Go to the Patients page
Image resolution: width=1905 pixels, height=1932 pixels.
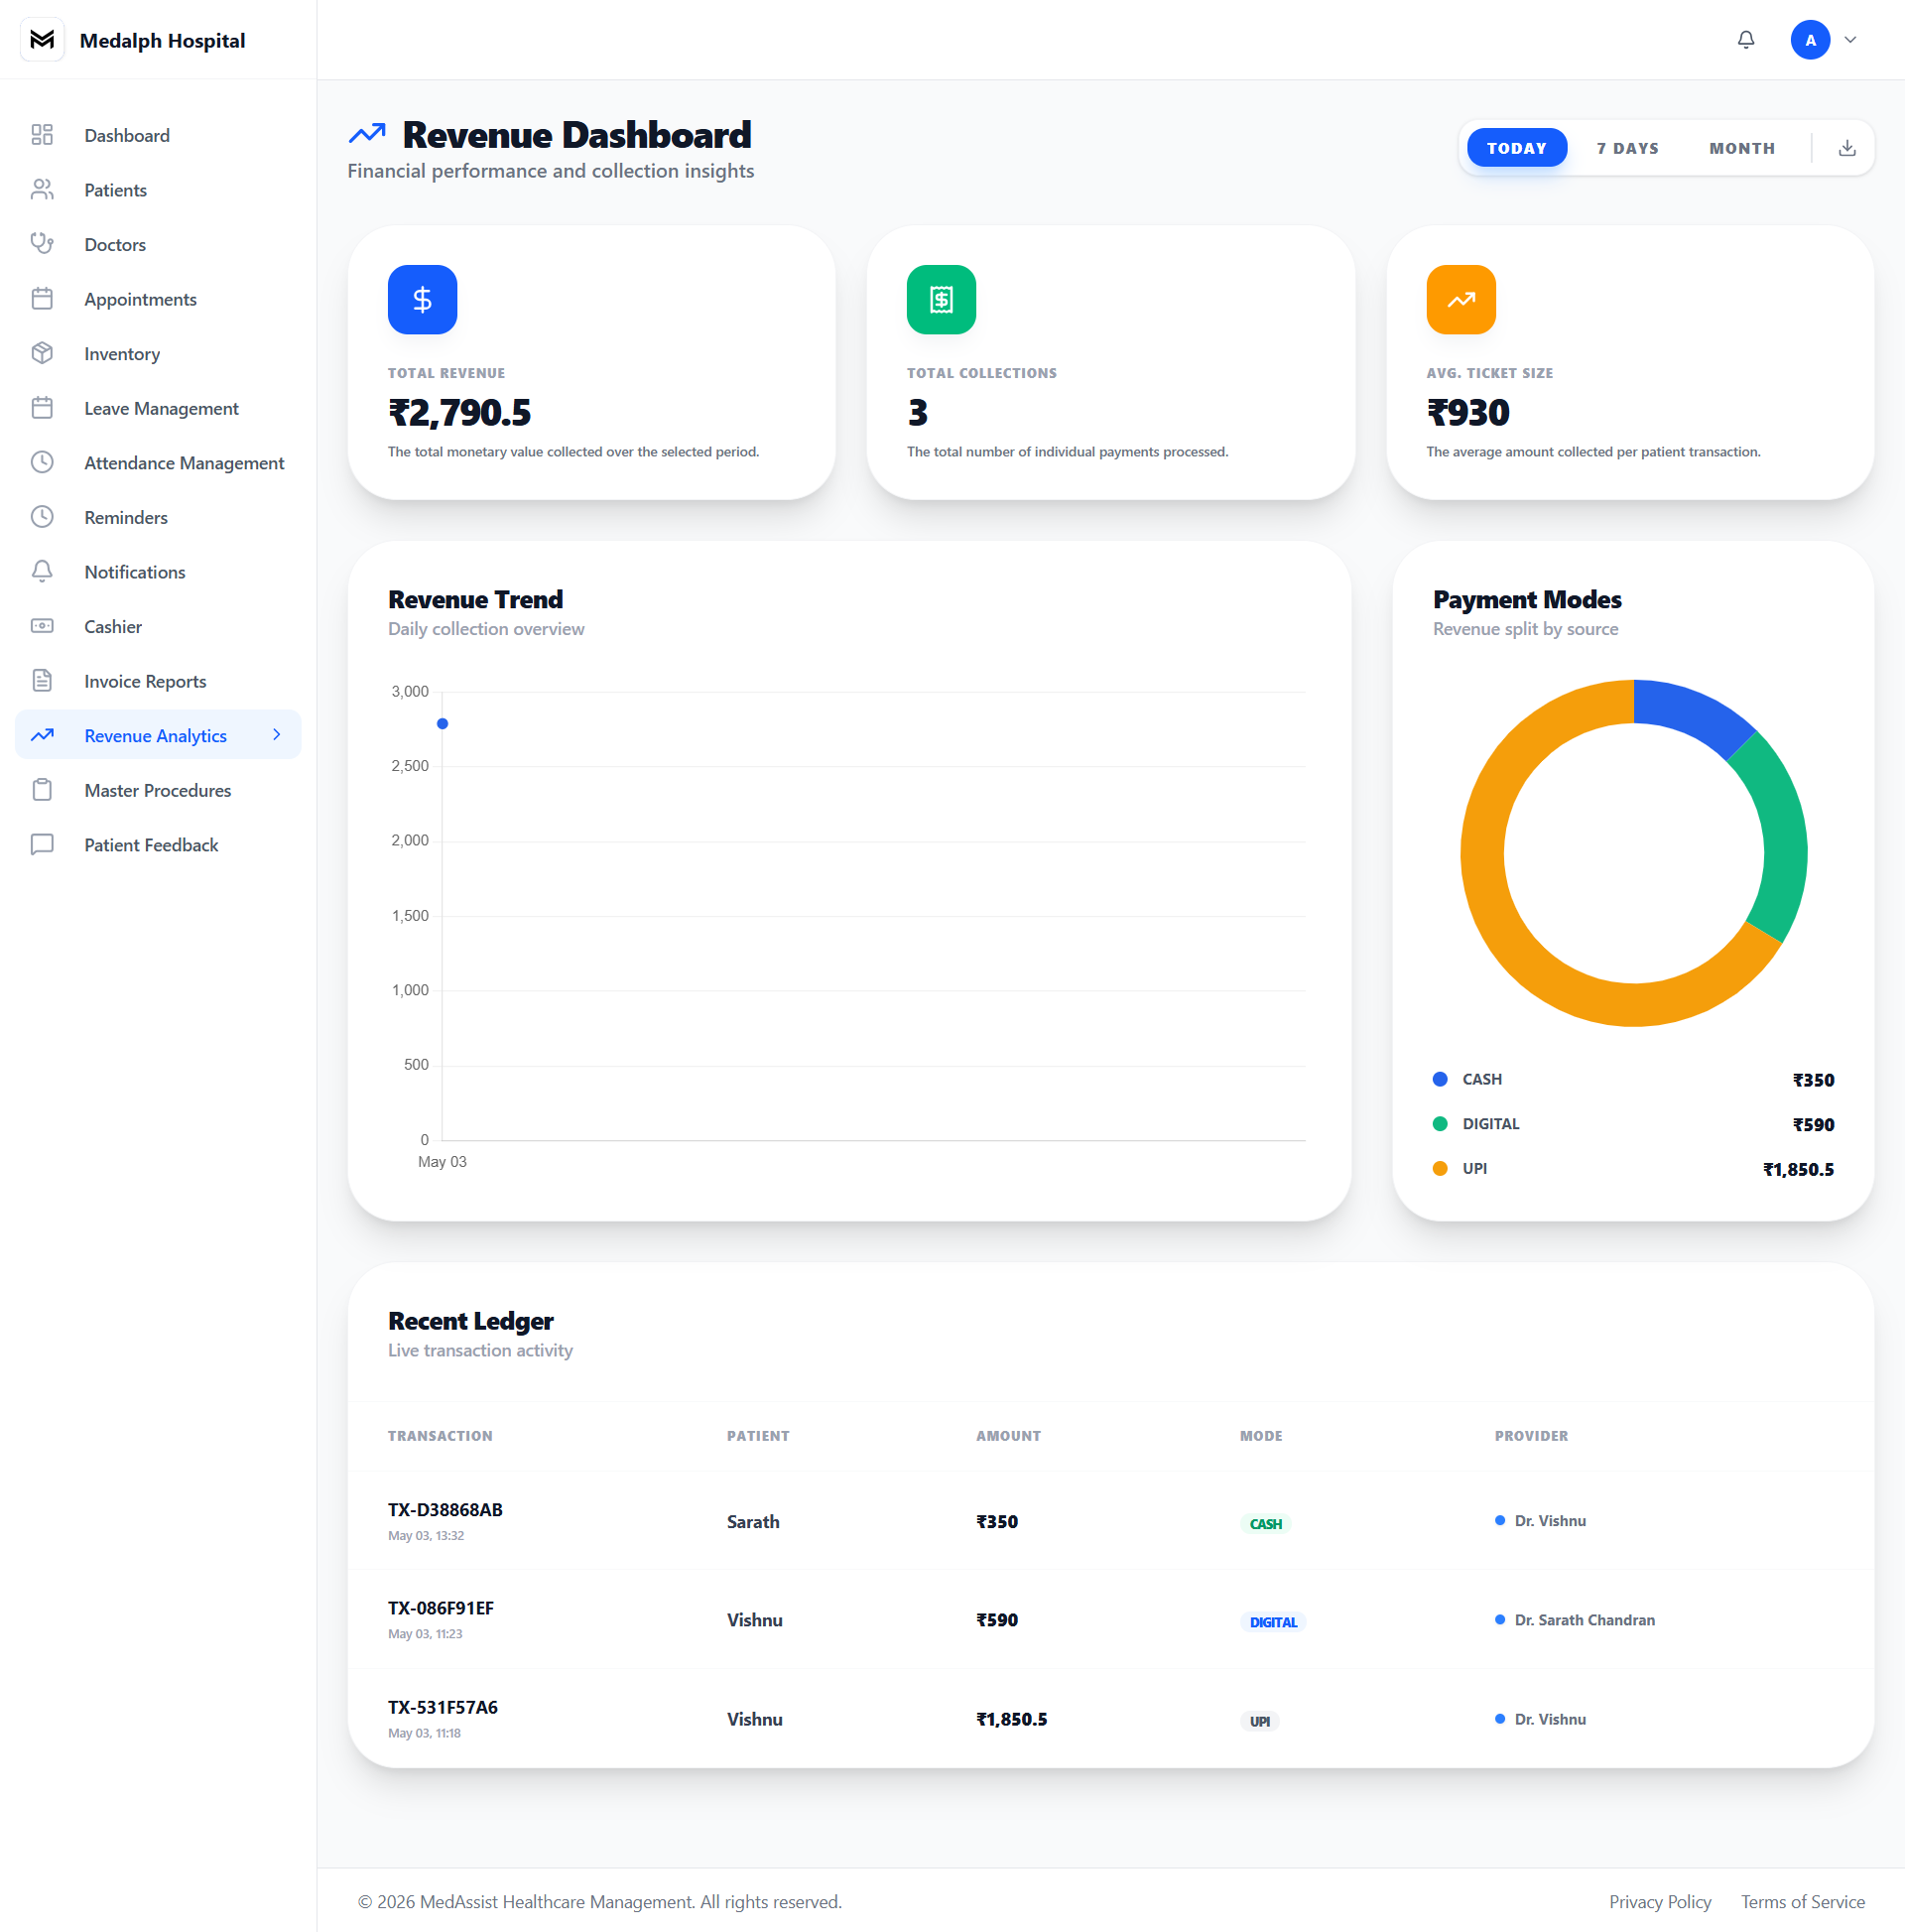[158, 190]
